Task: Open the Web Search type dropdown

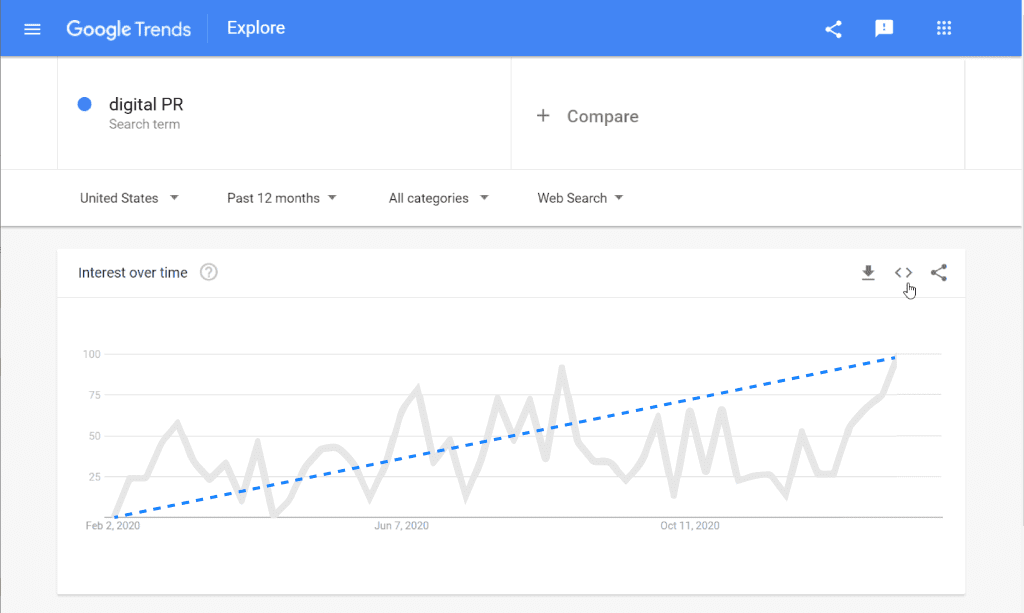Action: point(580,198)
